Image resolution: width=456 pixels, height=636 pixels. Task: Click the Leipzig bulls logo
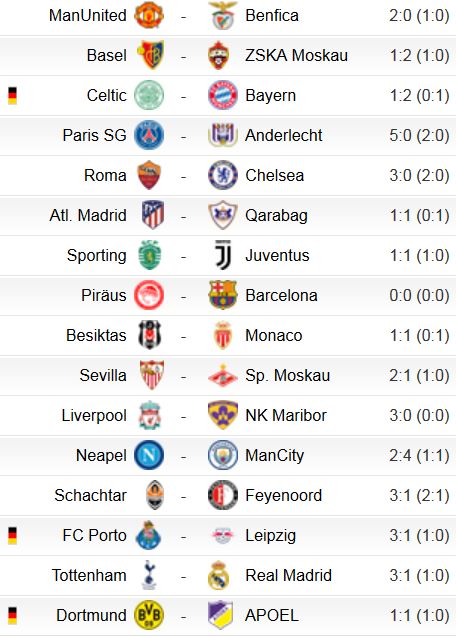click(x=223, y=535)
